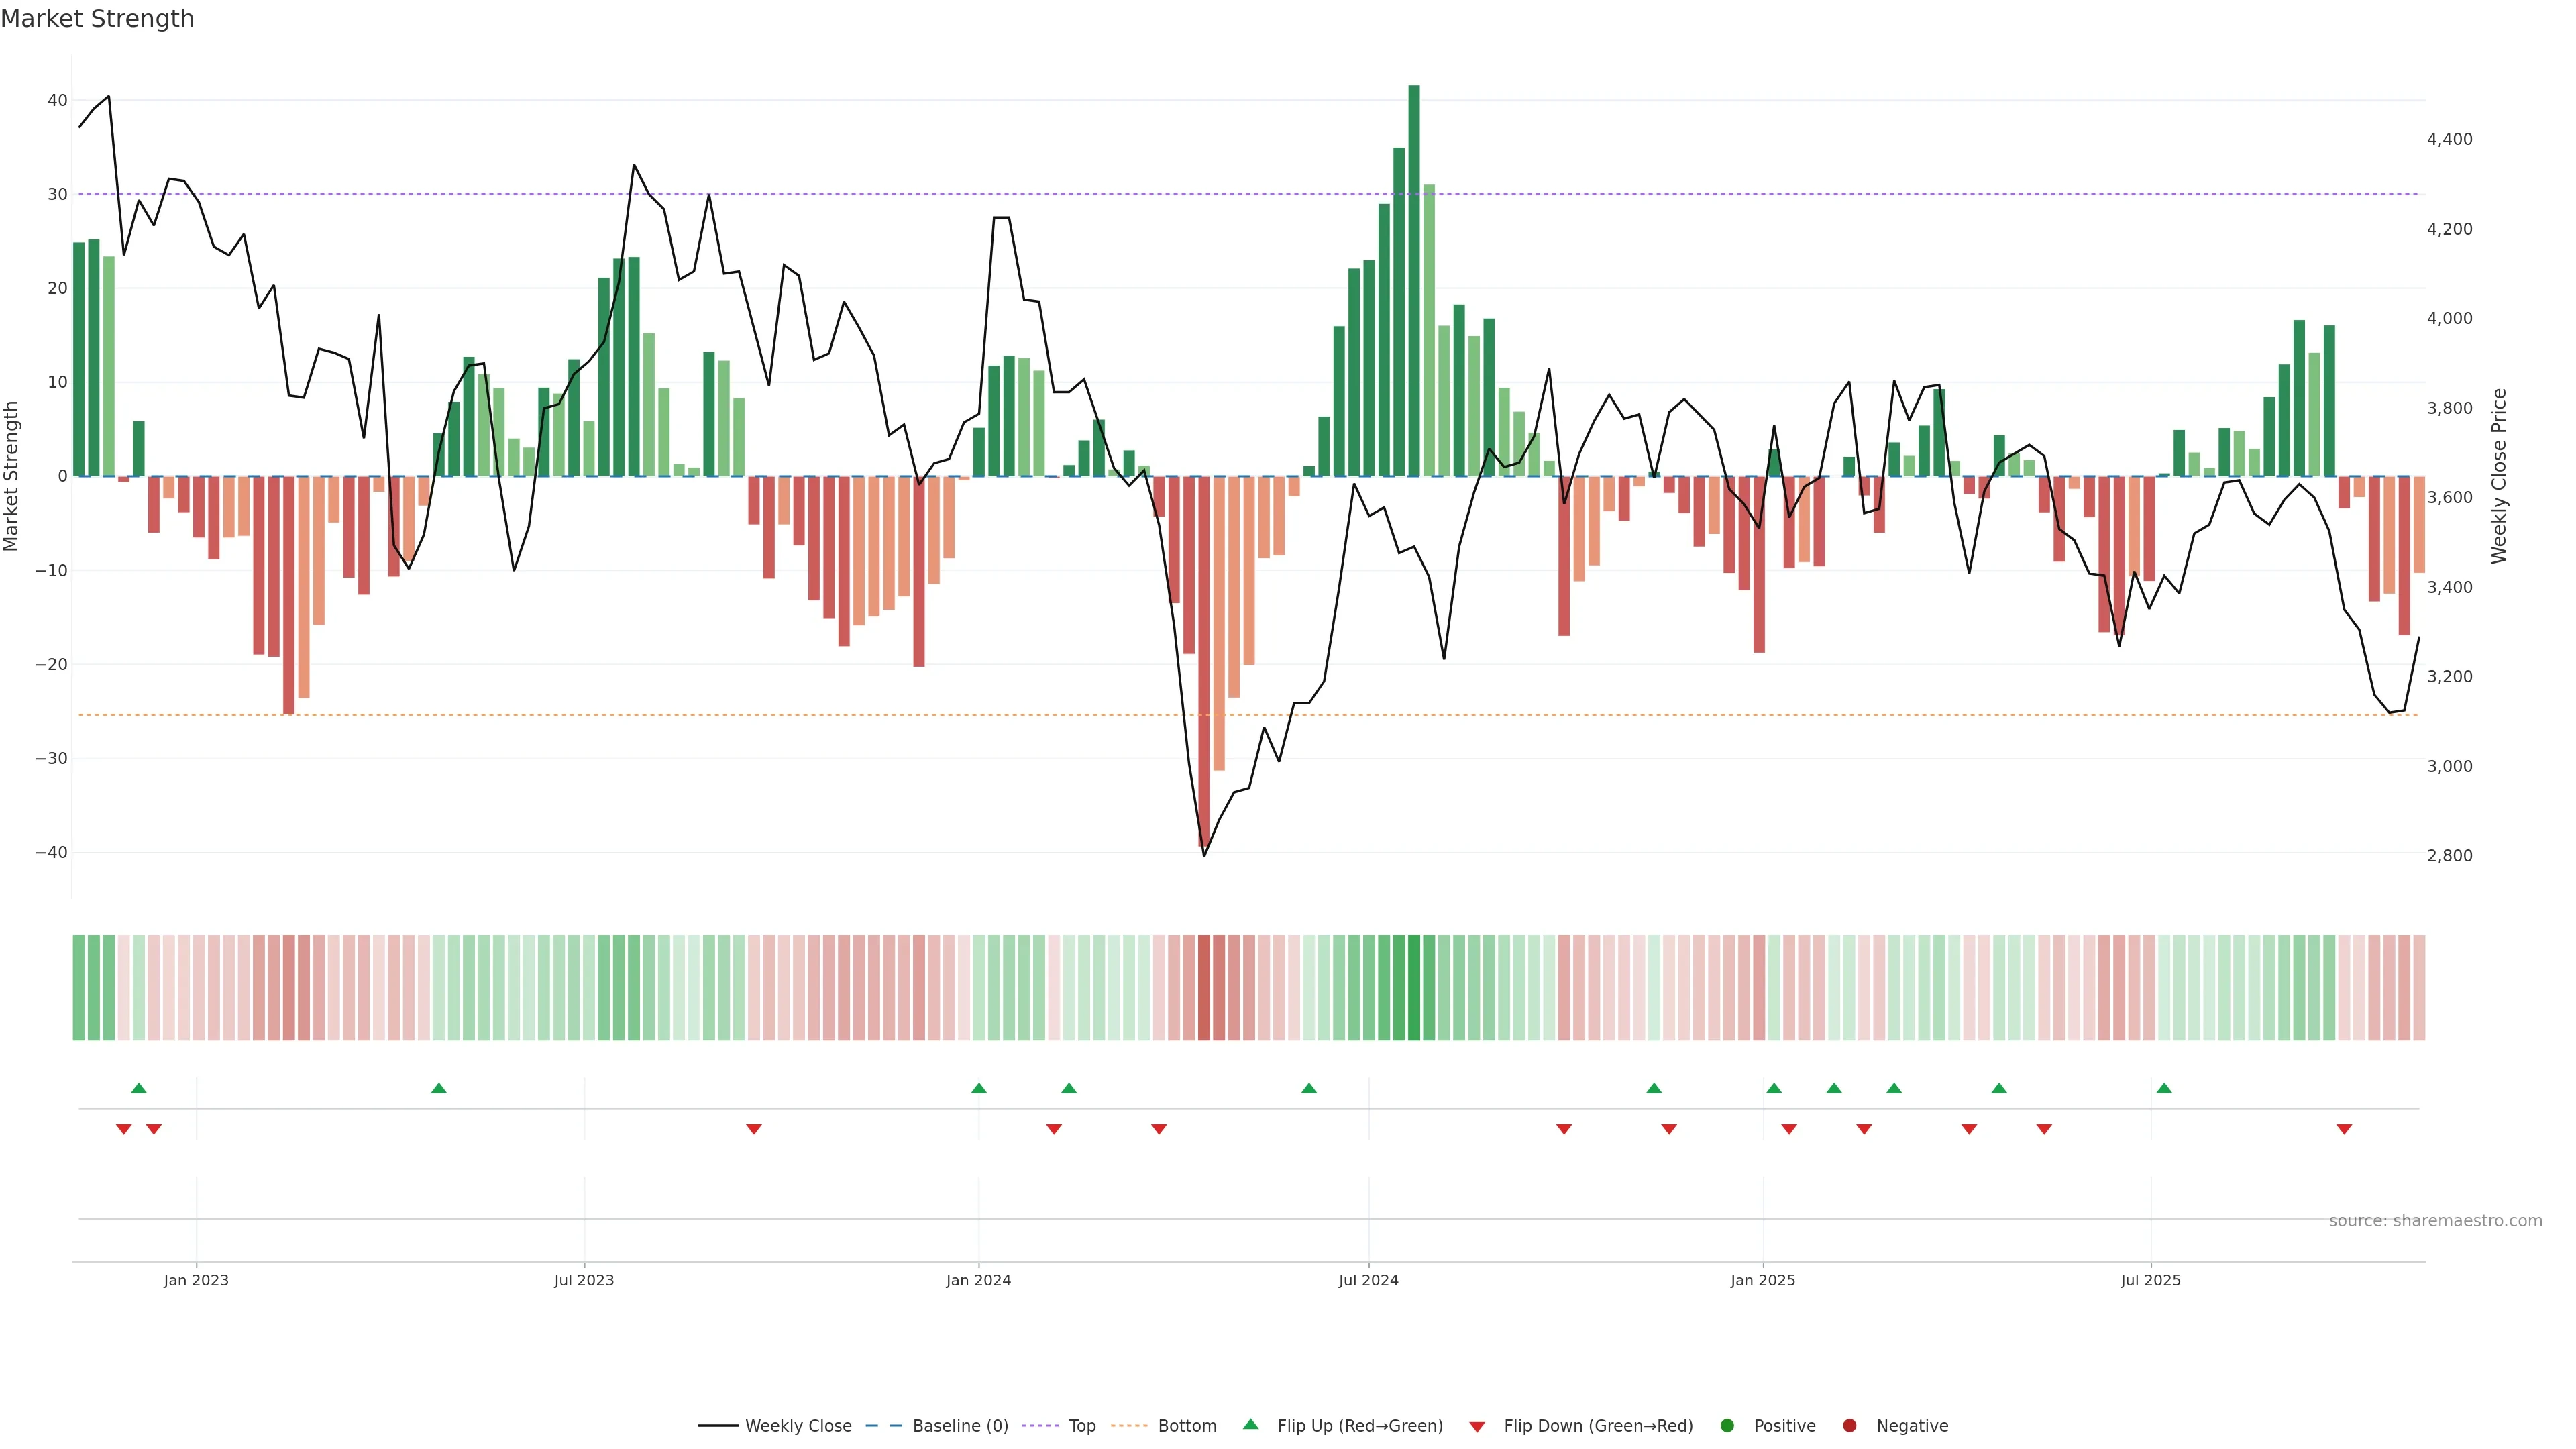
Task: Click the Jan 2025 x-axis label
Action: click(1763, 1280)
